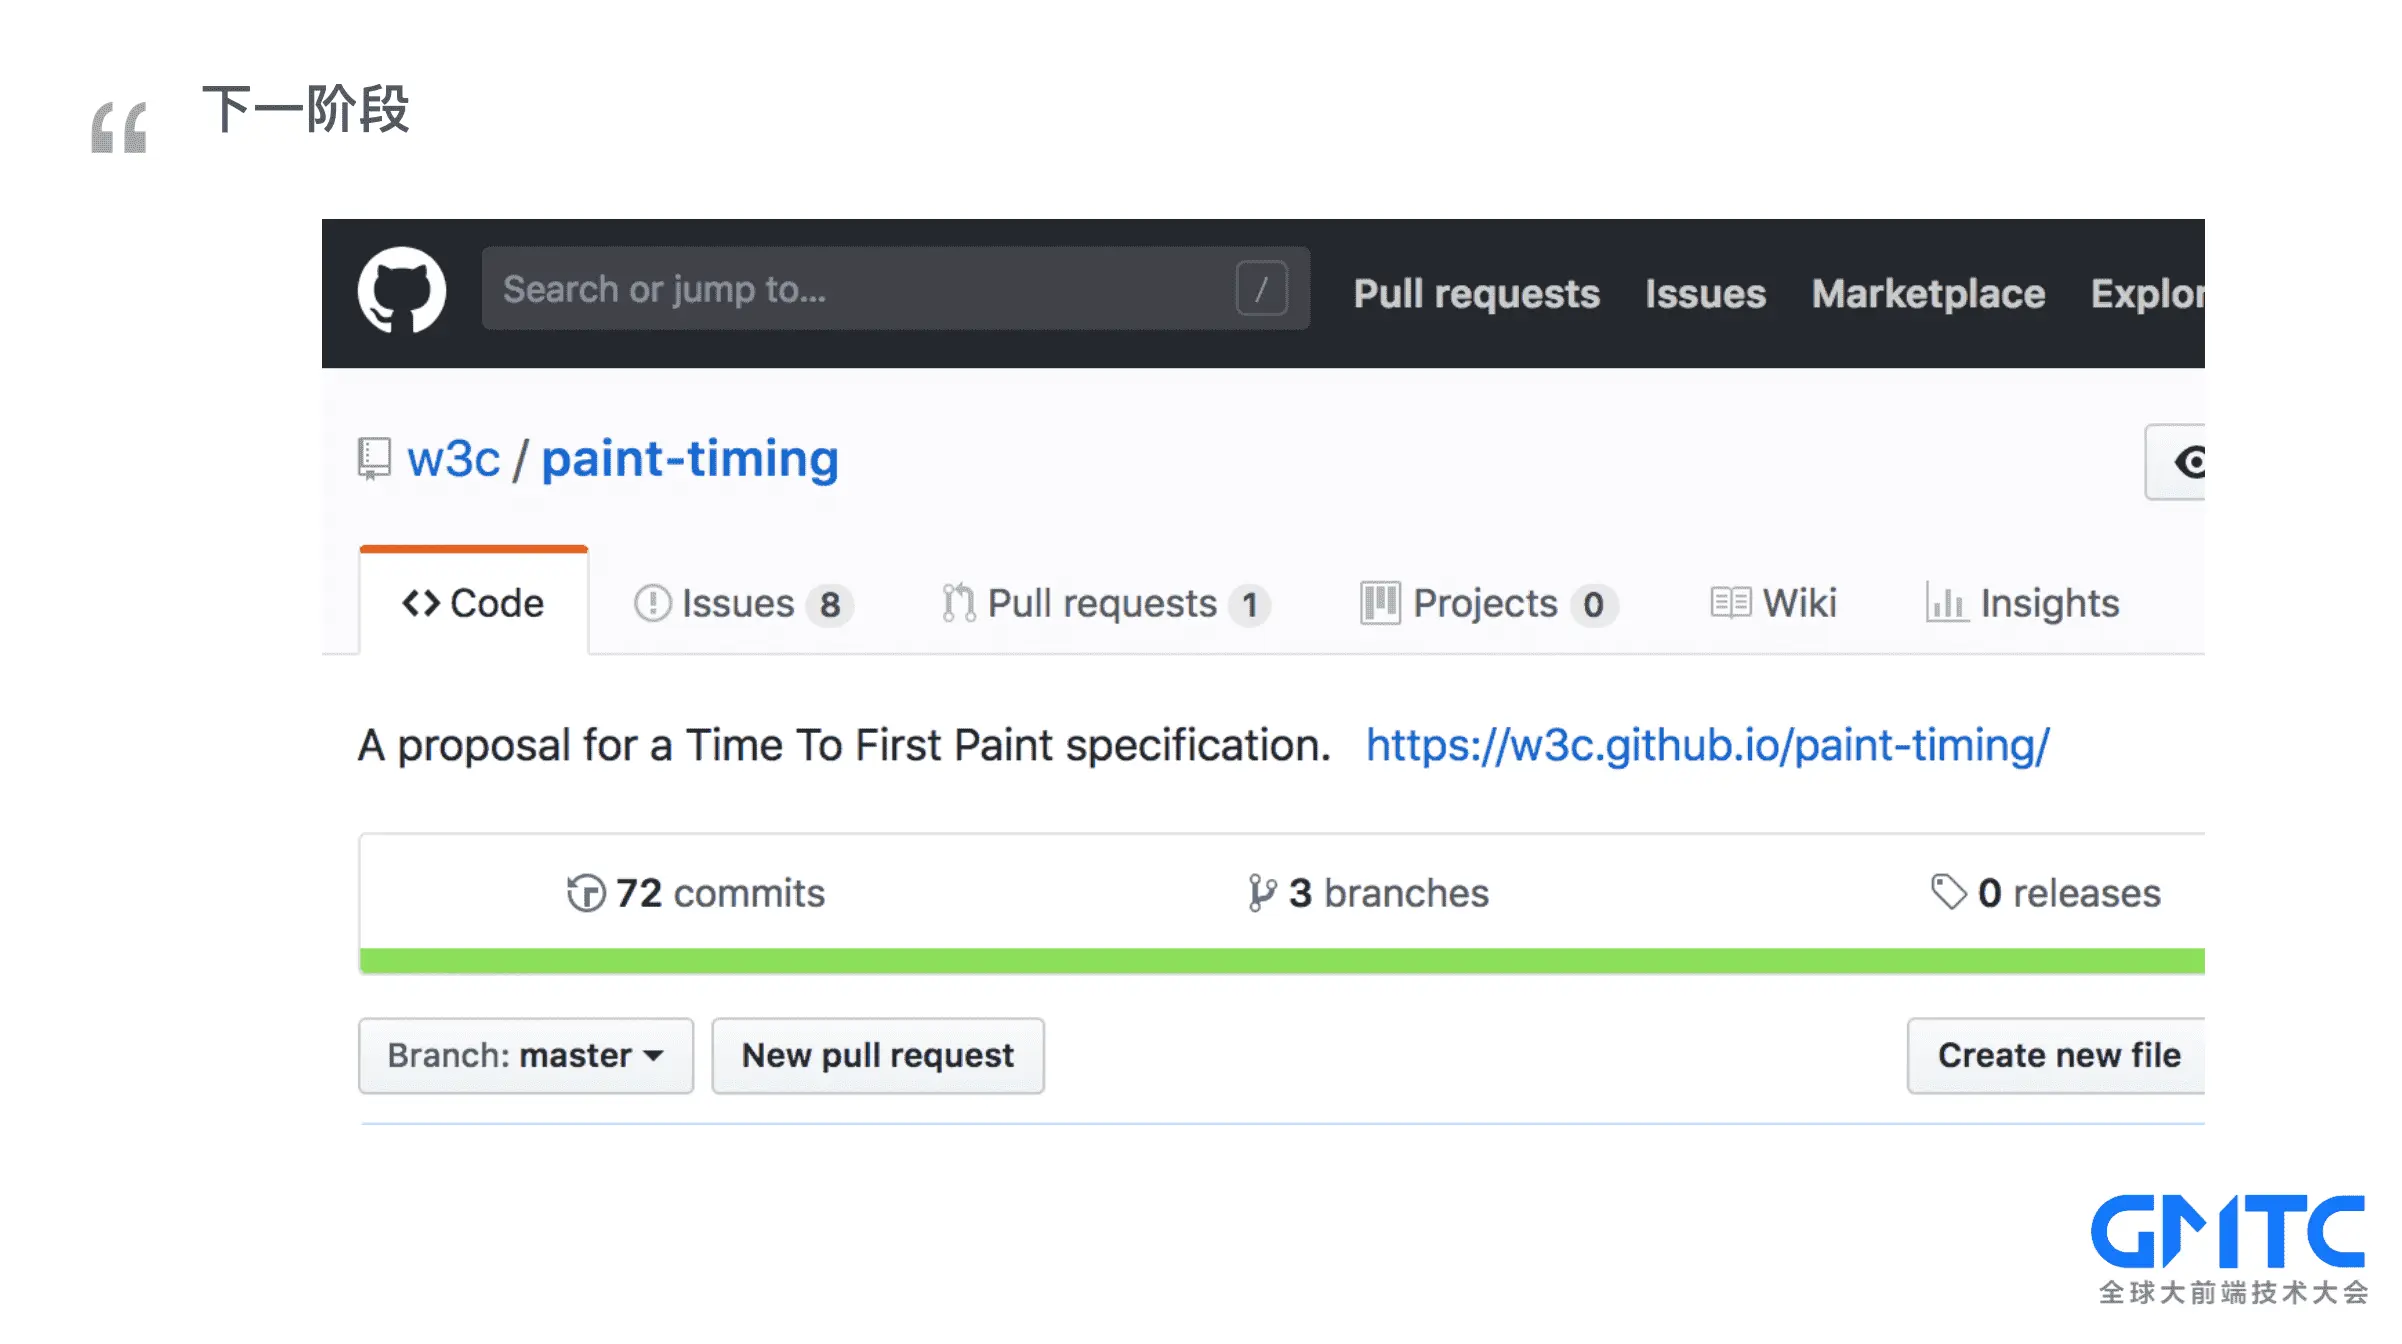Click the branches fork icon
Viewport: 2402px width, 1344px height.
pos(1262,893)
